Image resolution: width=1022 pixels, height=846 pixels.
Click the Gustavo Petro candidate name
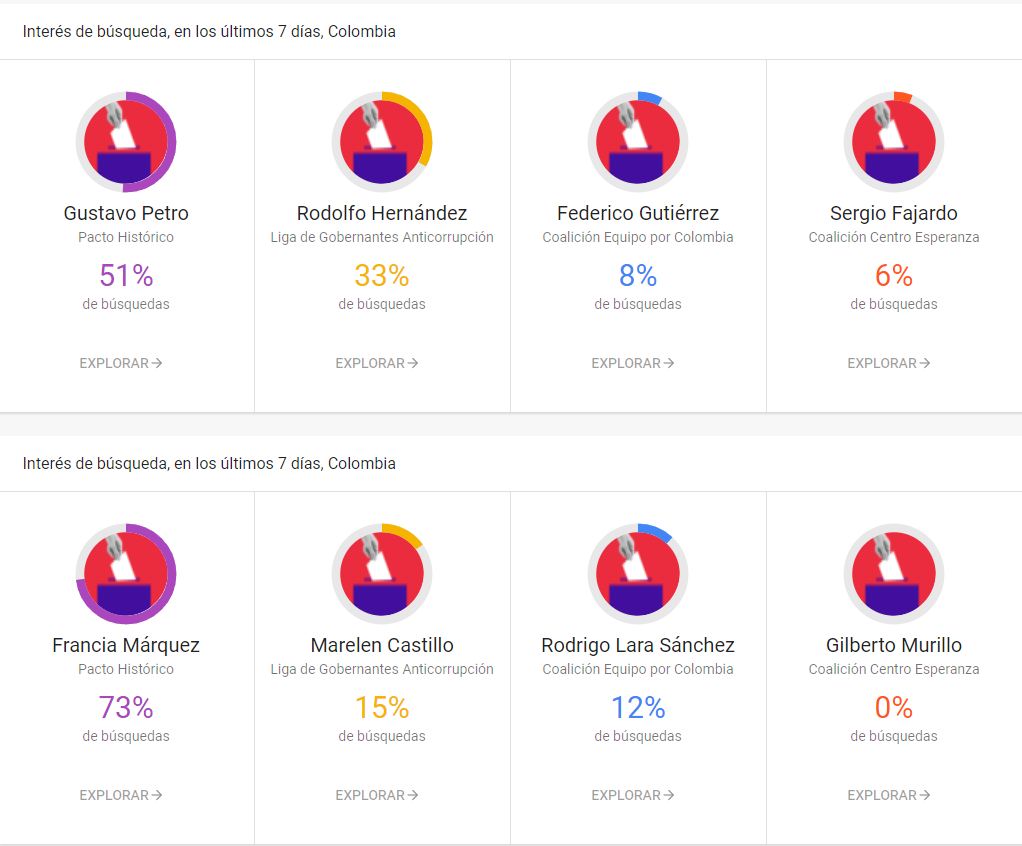[x=126, y=213]
